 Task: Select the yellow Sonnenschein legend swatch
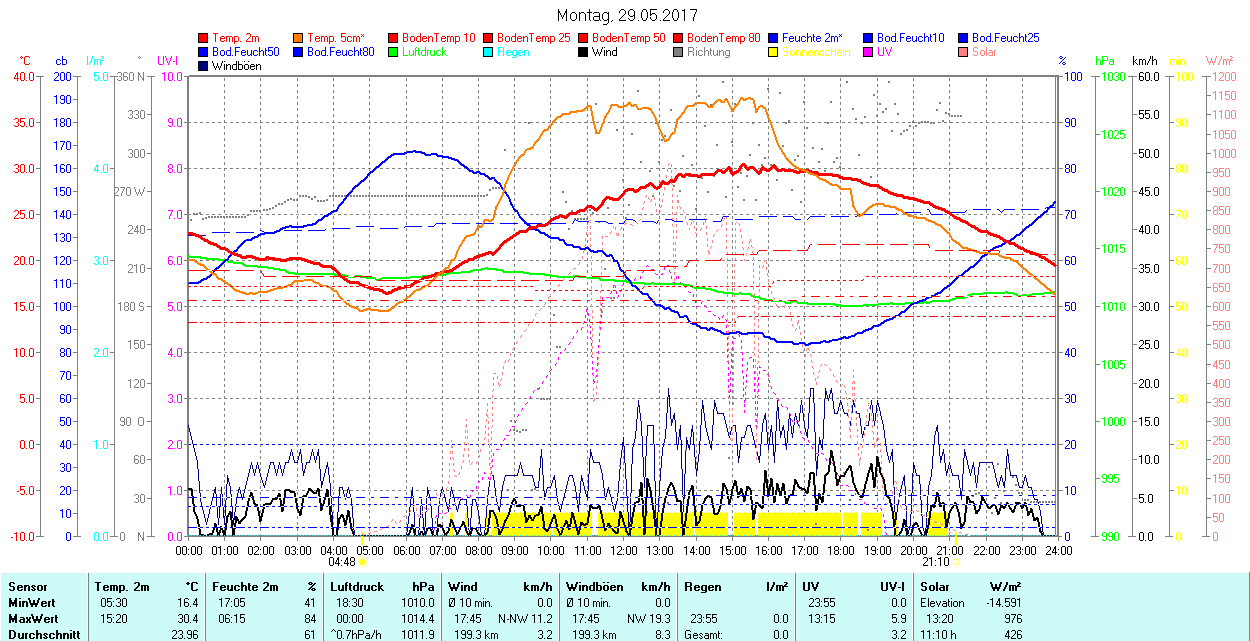coord(774,52)
